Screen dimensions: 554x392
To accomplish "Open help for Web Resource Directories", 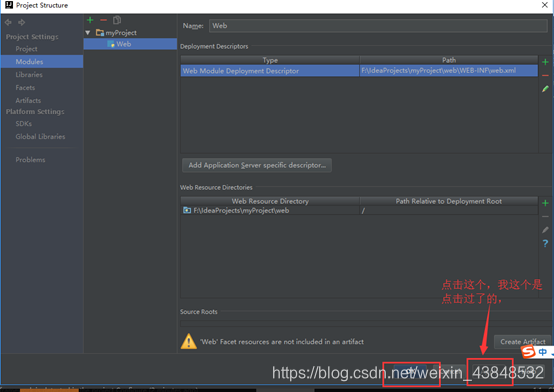I will (x=545, y=243).
